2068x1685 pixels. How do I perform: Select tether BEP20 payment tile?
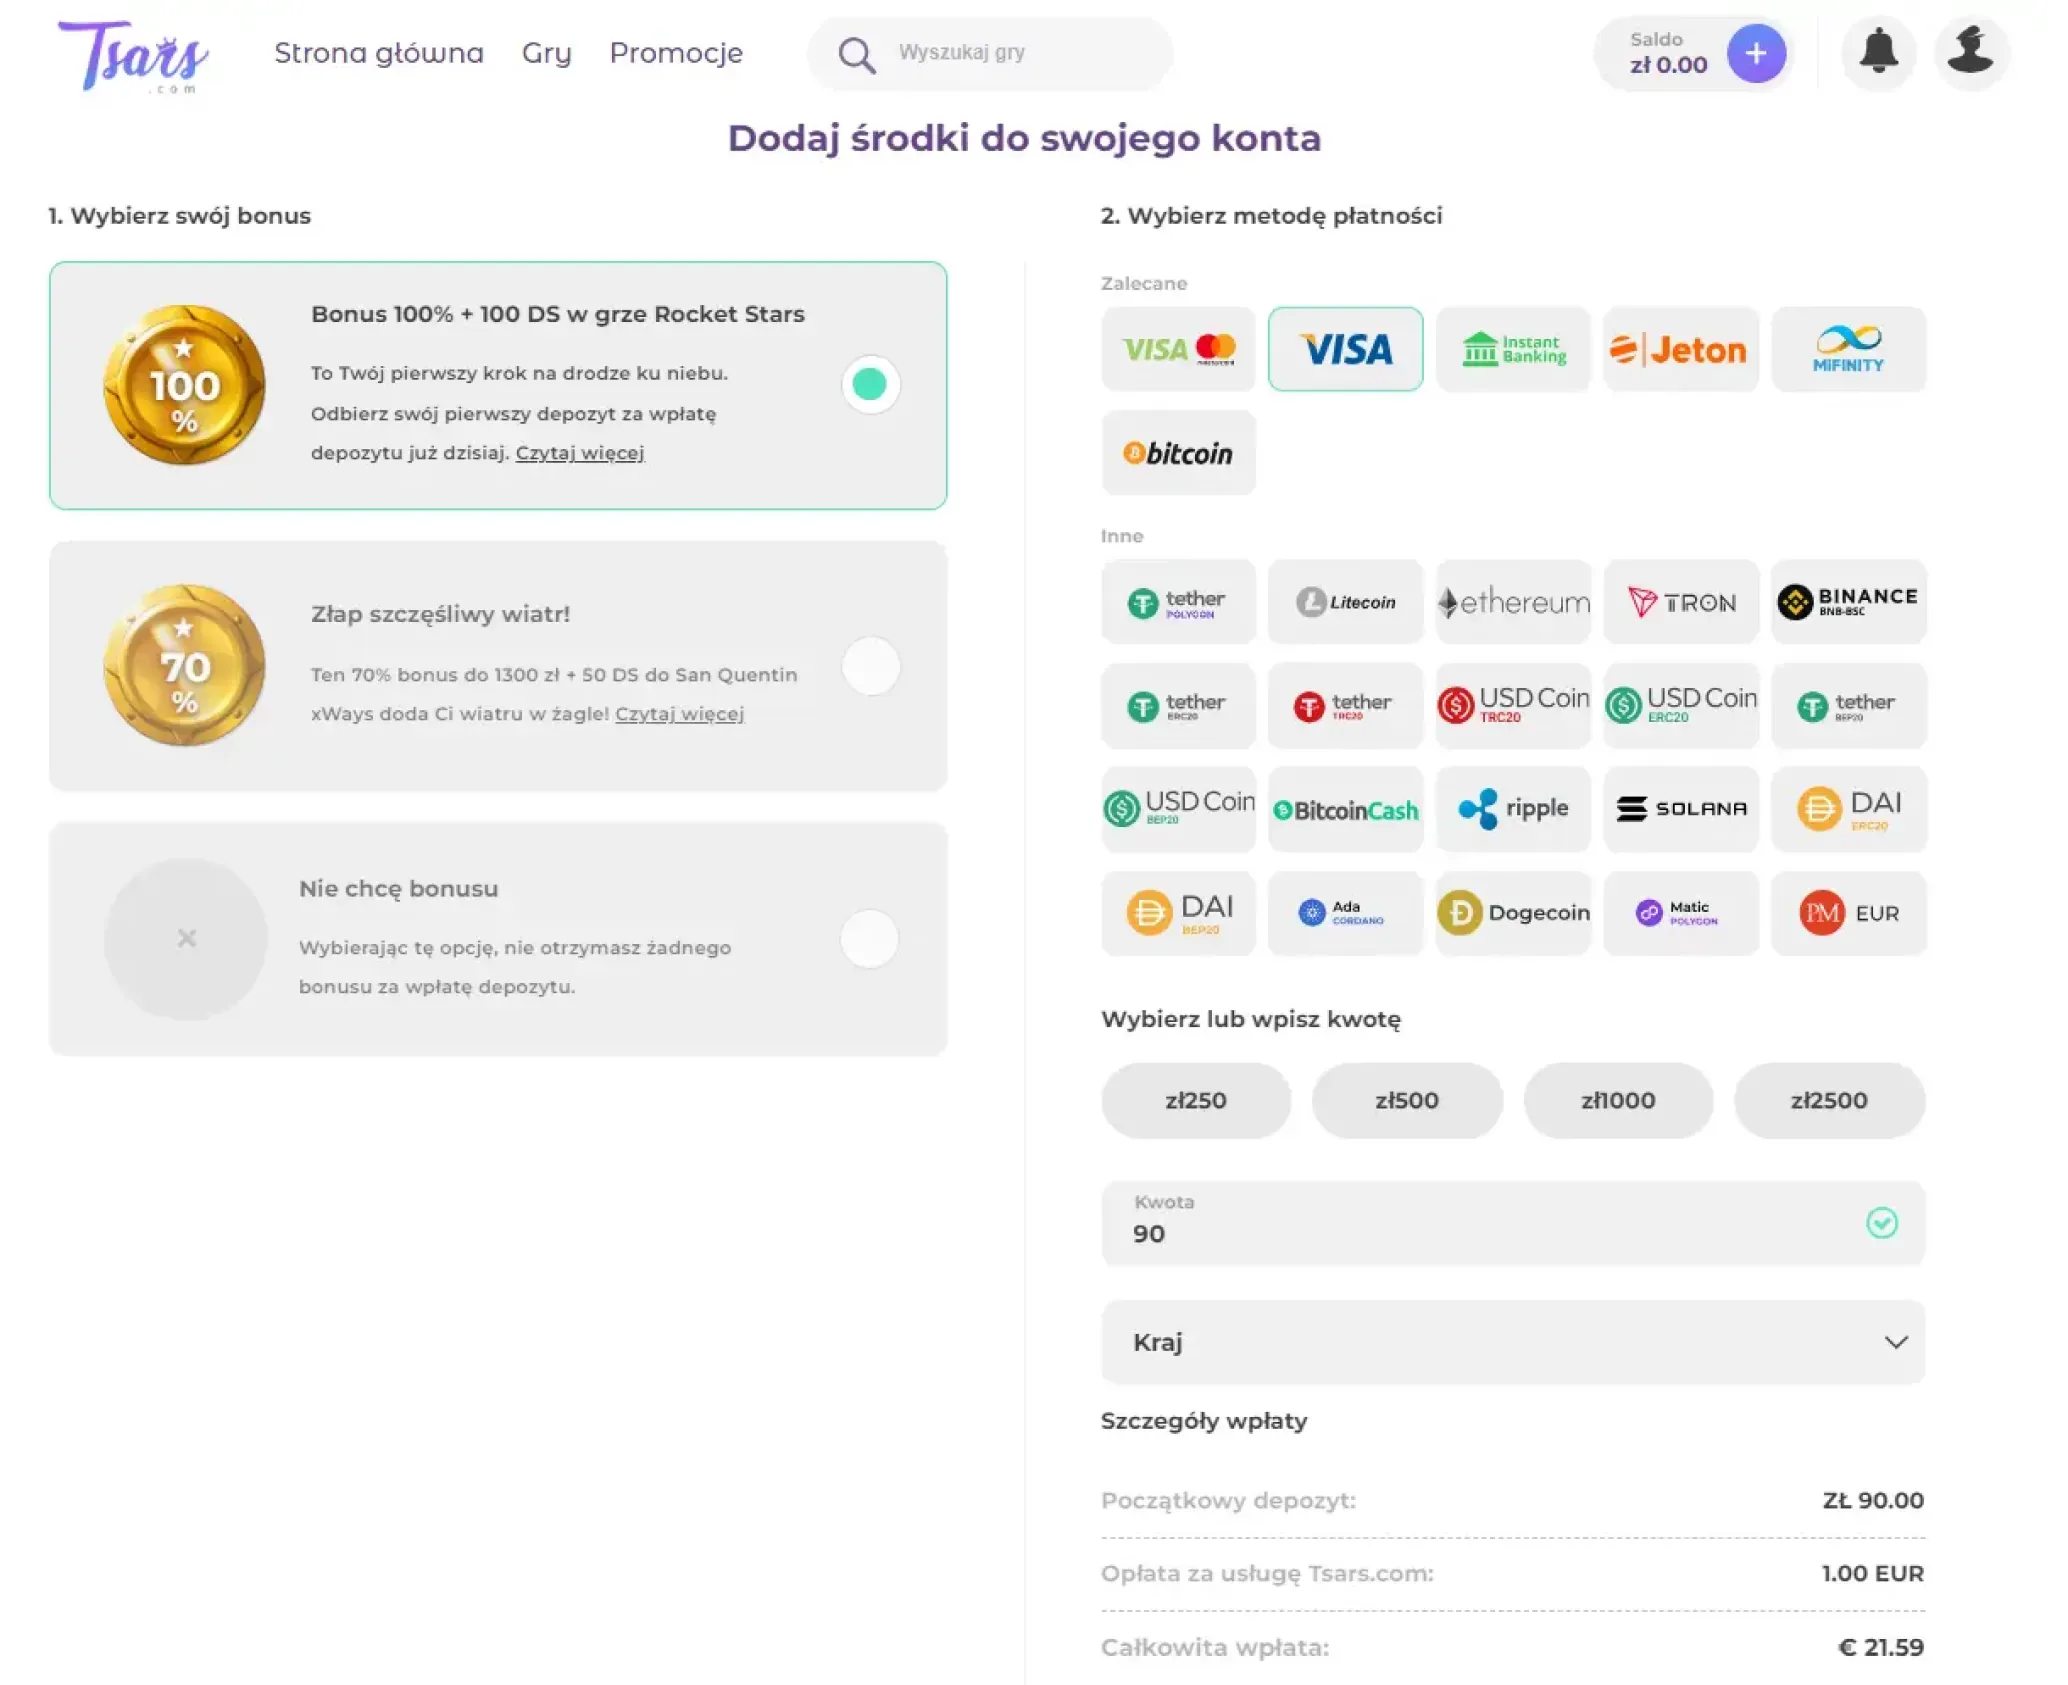click(1848, 706)
